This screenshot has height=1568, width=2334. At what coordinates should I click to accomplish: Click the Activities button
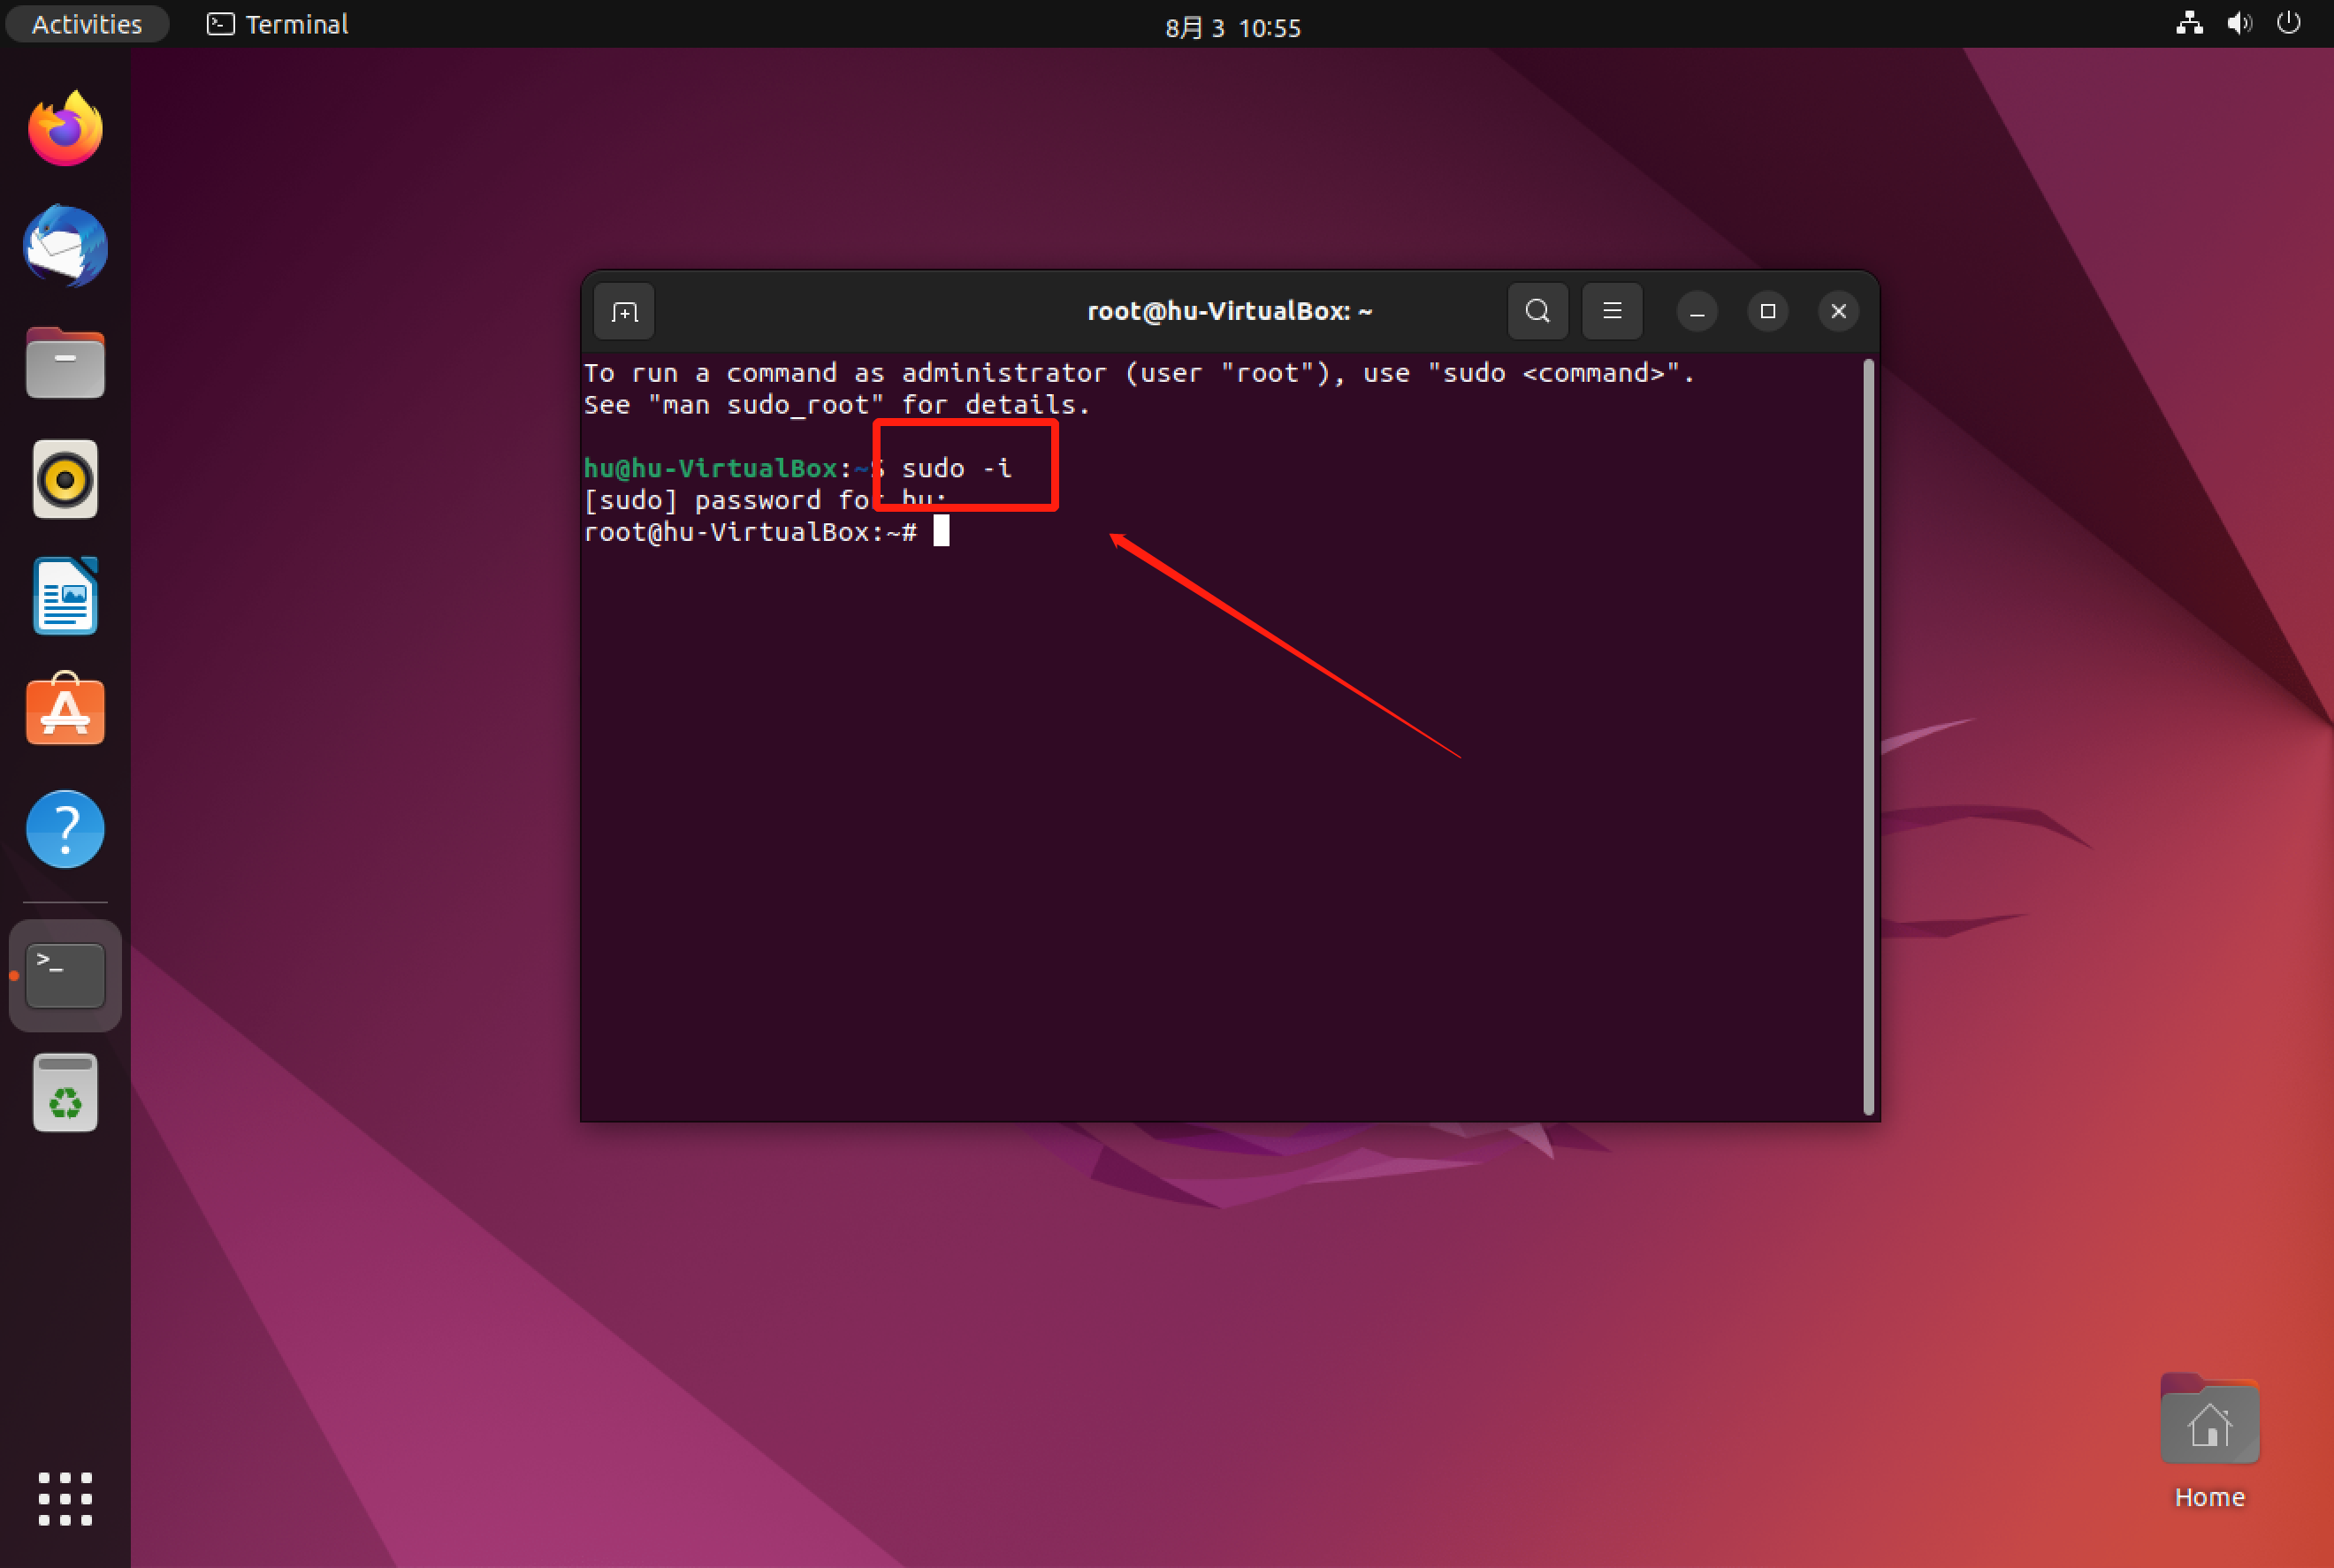click(x=87, y=24)
